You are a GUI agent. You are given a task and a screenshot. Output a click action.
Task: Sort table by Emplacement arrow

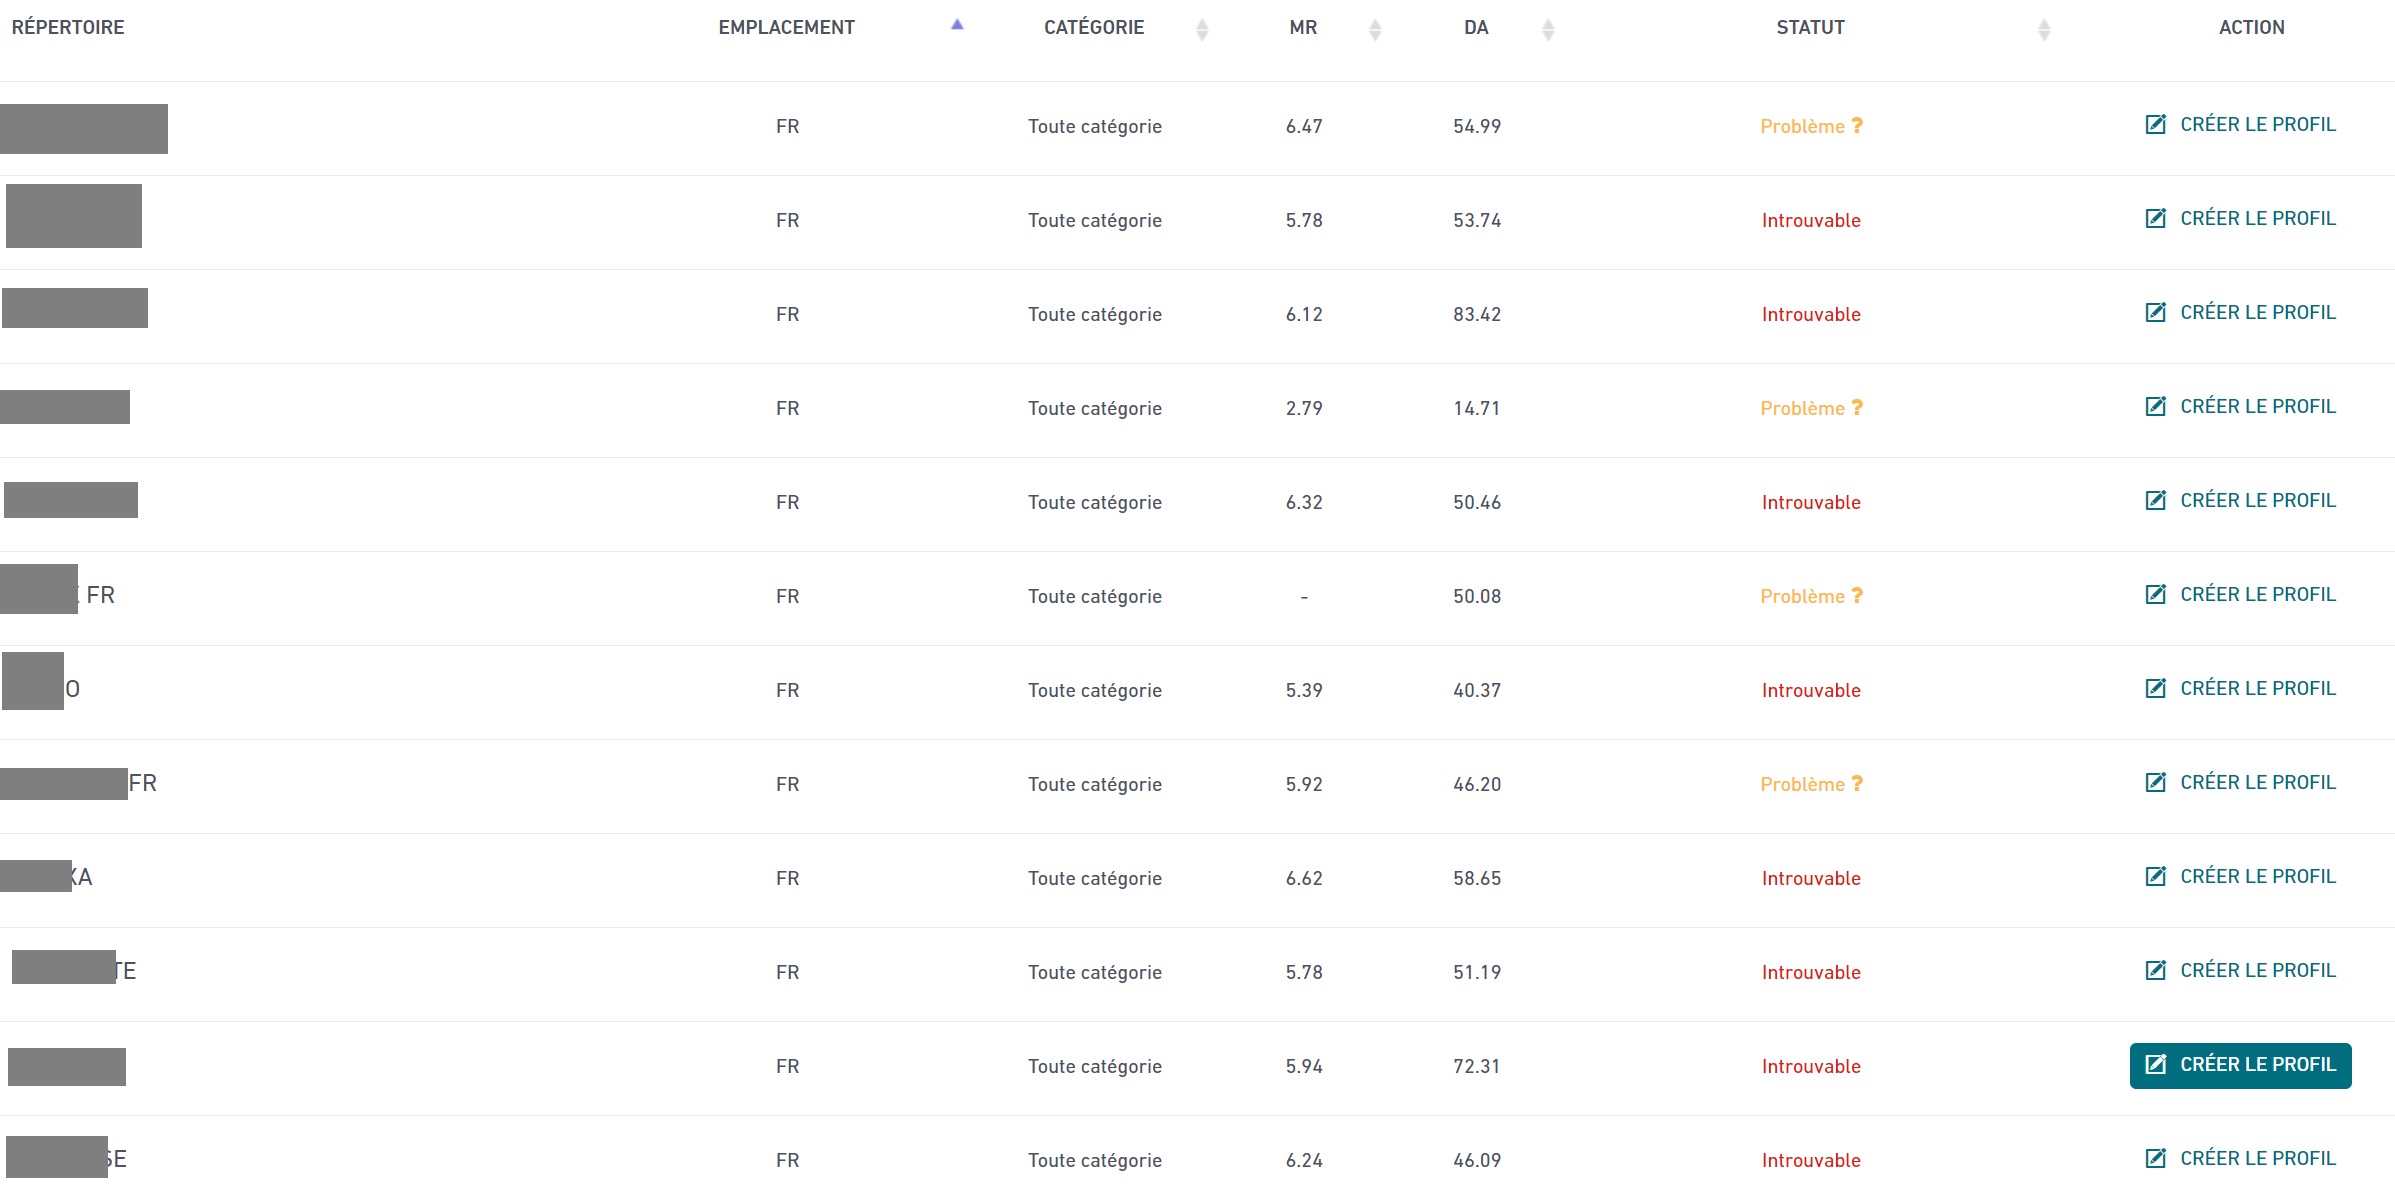pyautogui.click(x=957, y=26)
